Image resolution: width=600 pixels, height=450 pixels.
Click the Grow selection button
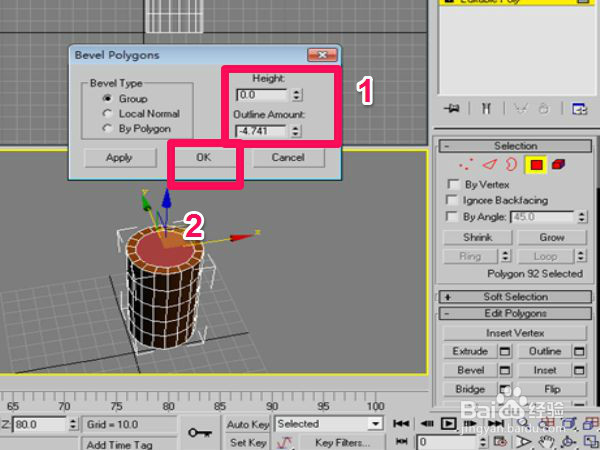pos(552,237)
